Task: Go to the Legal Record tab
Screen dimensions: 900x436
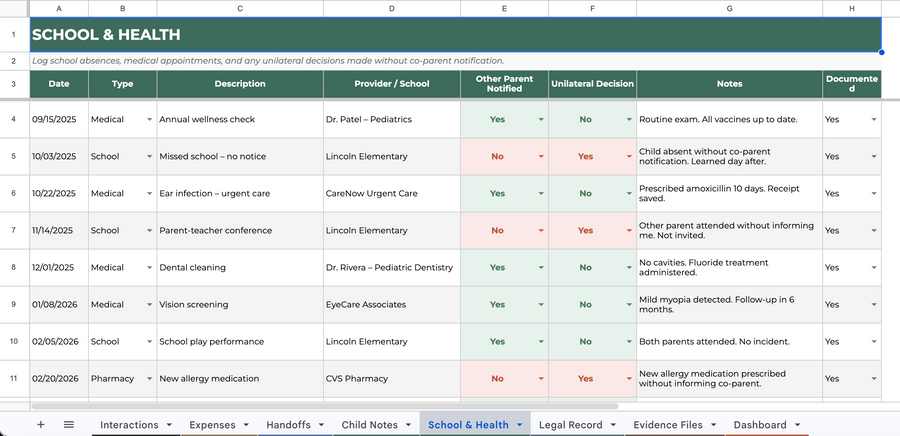Action: [x=571, y=425]
